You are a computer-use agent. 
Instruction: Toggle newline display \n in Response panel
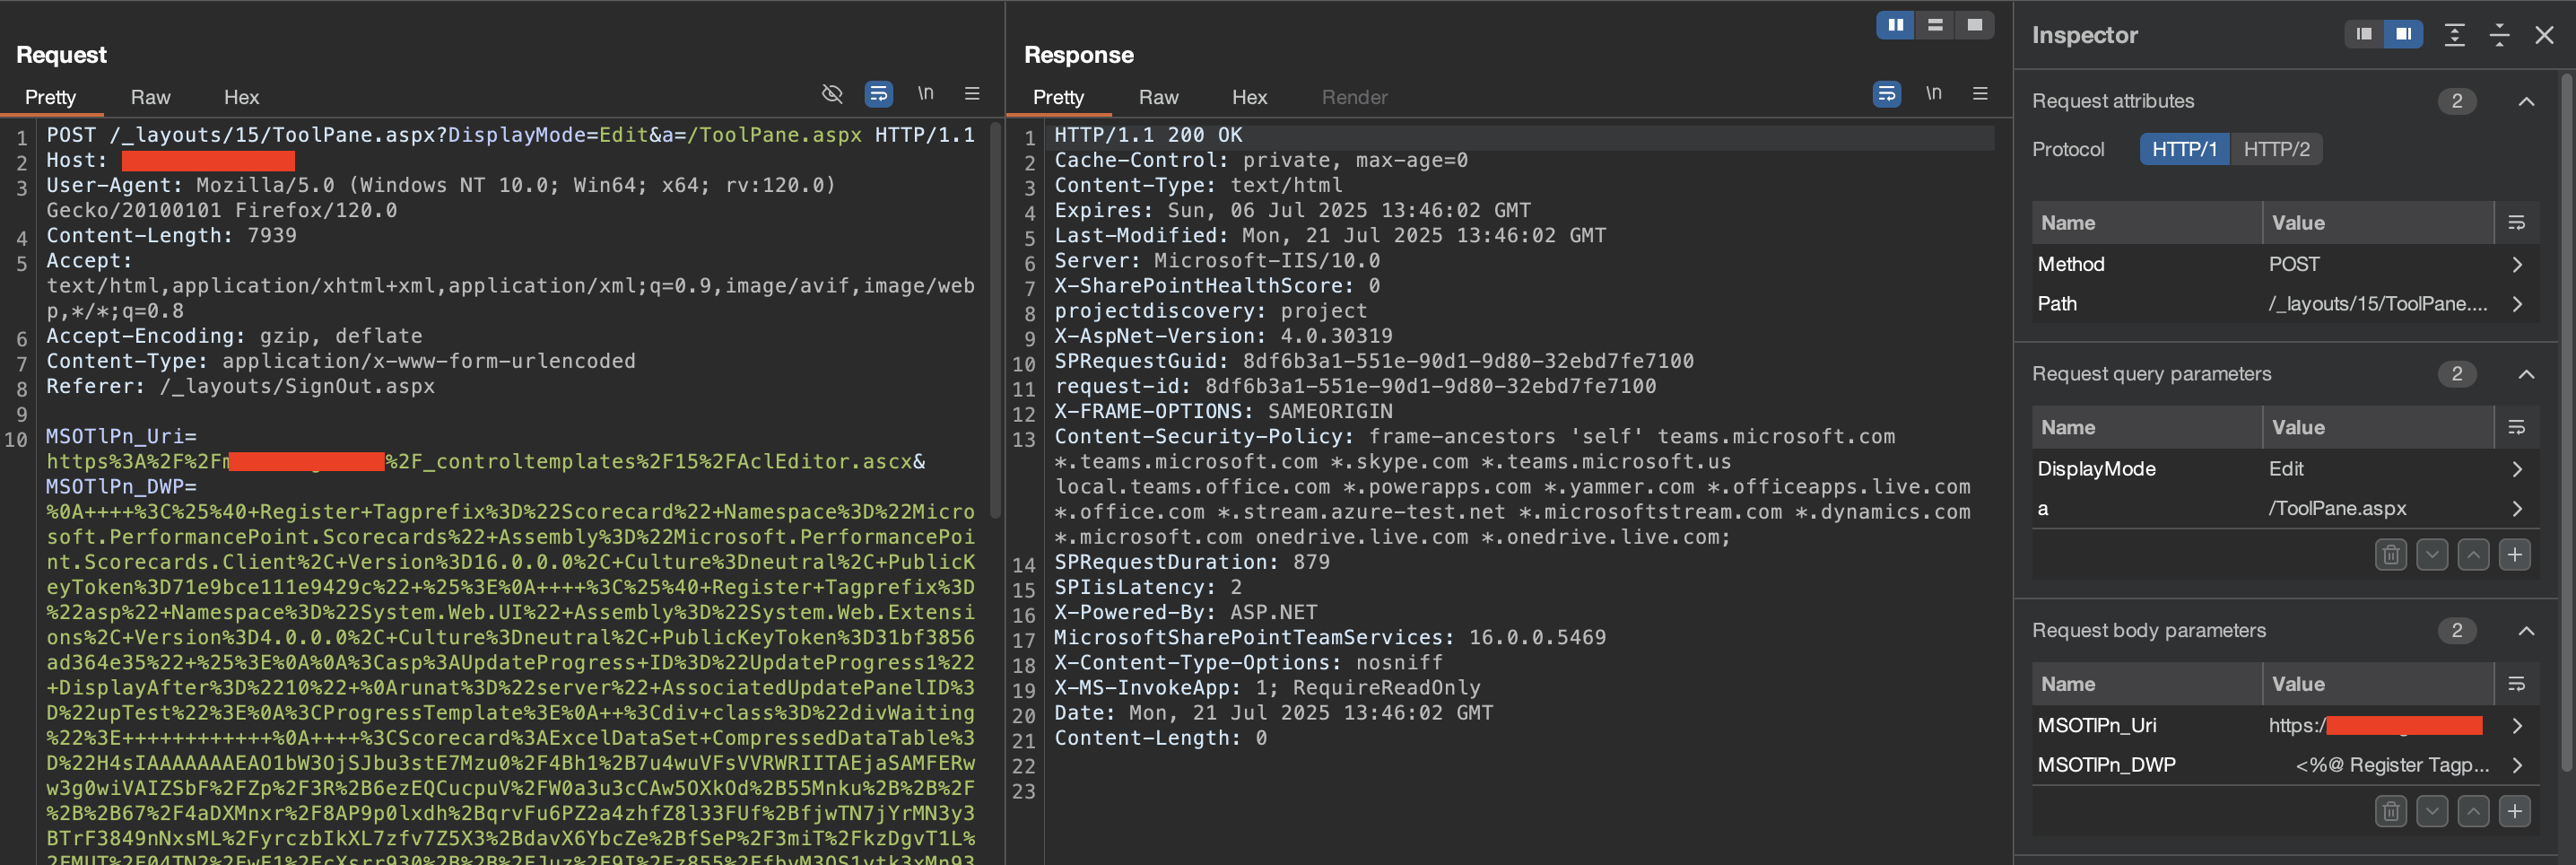tap(1934, 94)
